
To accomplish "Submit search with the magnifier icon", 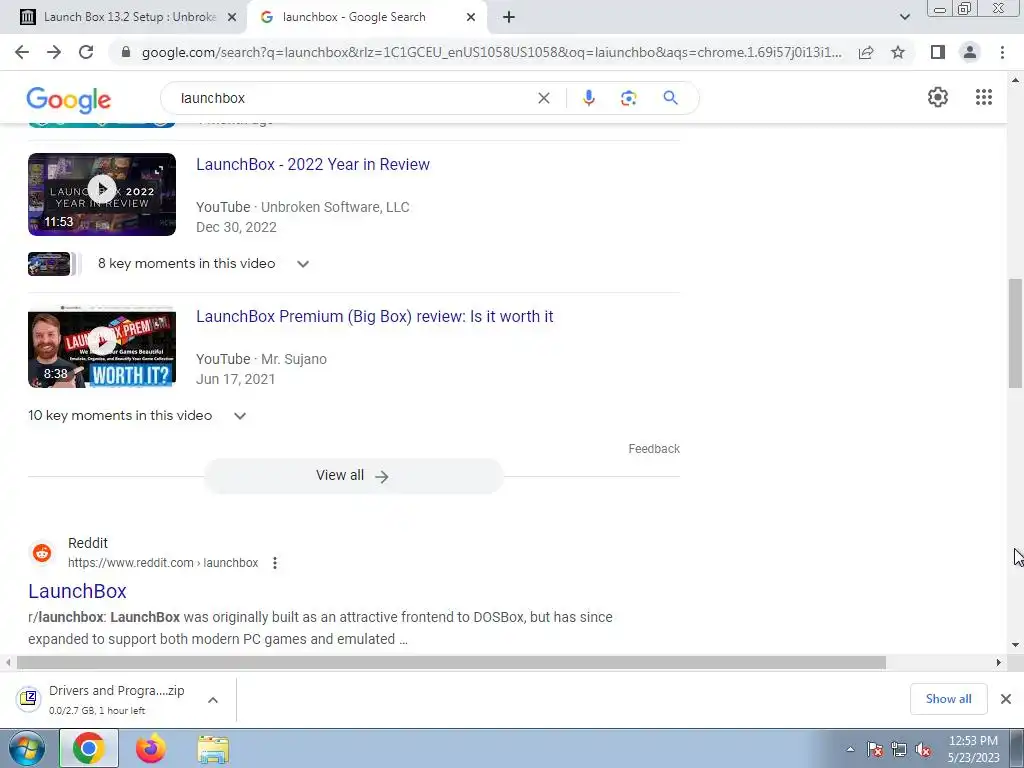I will (x=670, y=98).
